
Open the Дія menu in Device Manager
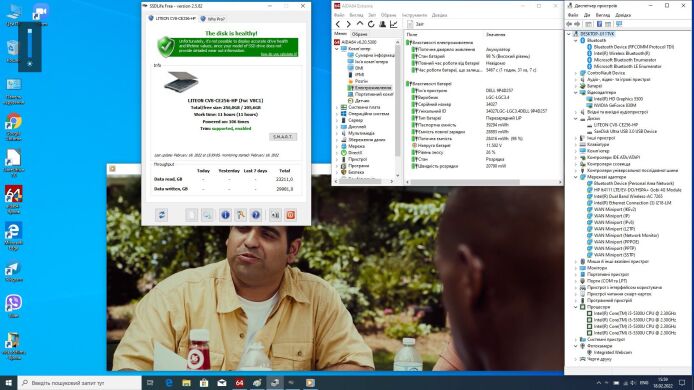tap(587, 15)
